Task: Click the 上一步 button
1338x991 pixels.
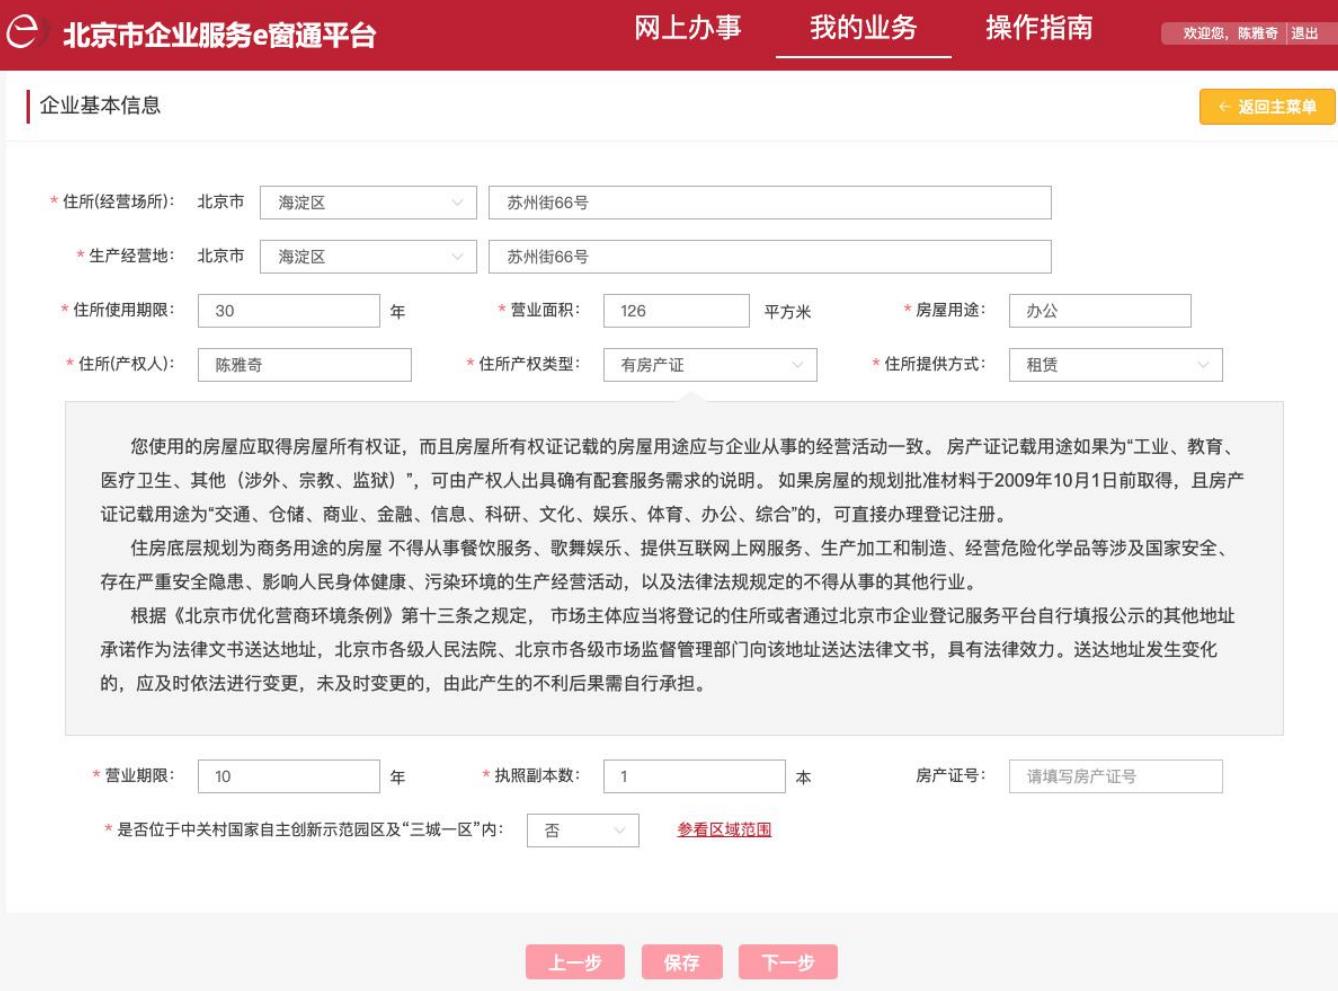Action: point(575,963)
